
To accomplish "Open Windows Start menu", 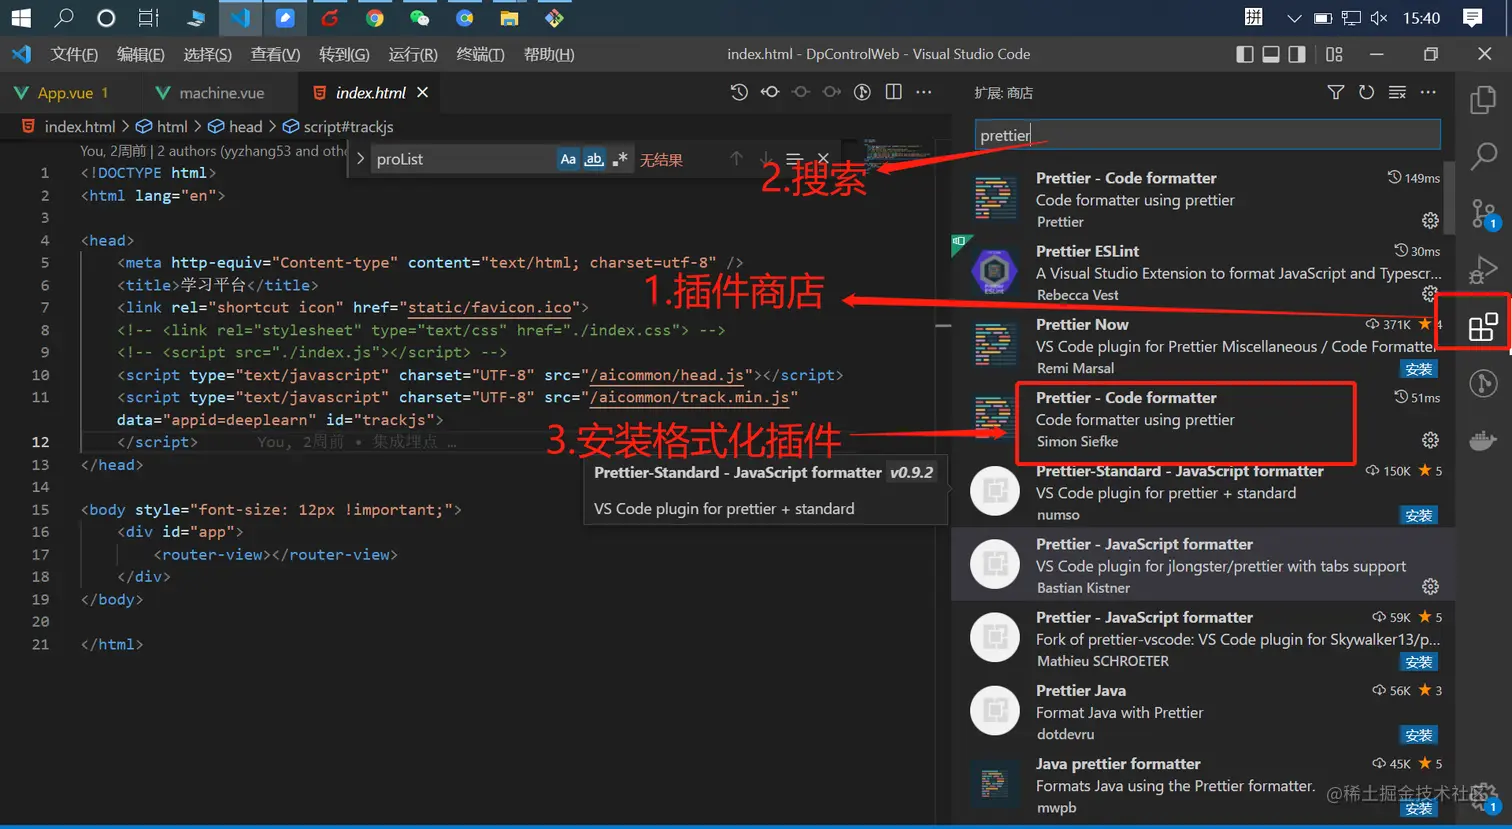I will [x=20, y=18].
